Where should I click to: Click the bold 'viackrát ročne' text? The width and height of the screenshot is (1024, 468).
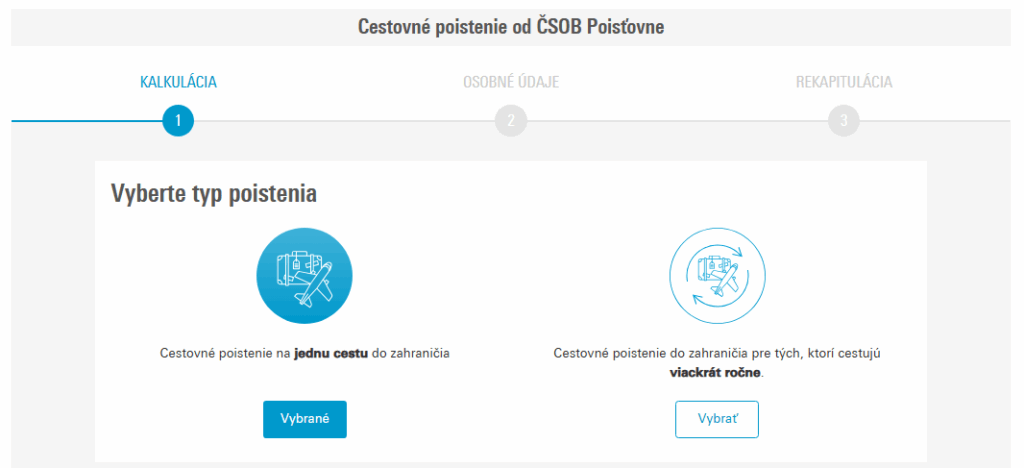tap(715, 373)
